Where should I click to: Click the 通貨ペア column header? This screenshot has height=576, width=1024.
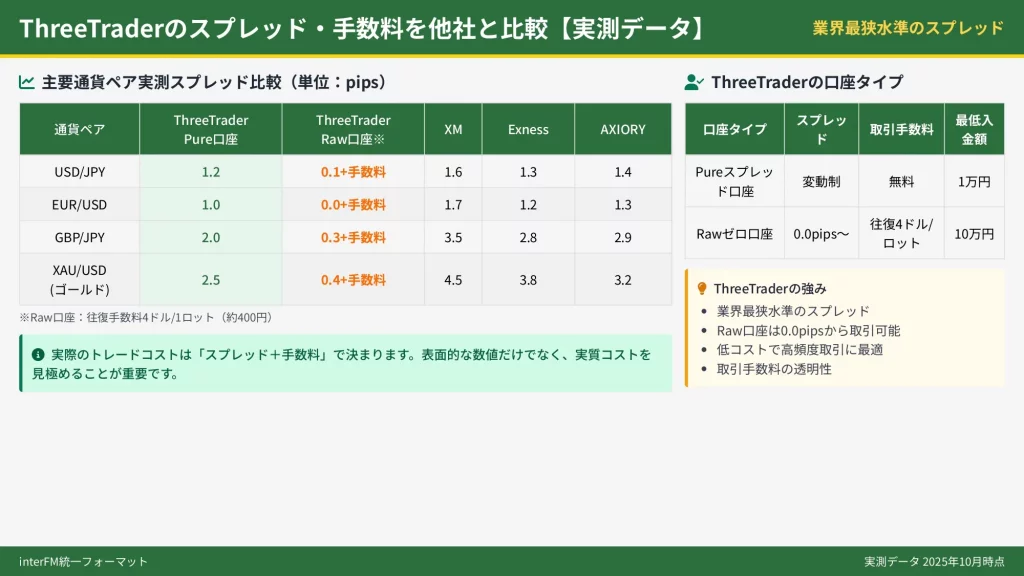(x=79, y=129)
